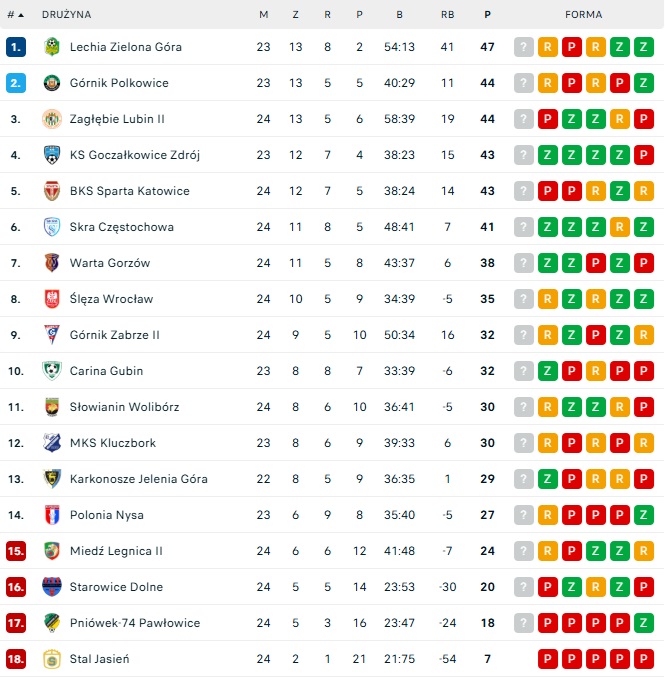Click the Warta Gorzów club crest
The height and width of the screenshot is (677, 665).
(52, 263)
